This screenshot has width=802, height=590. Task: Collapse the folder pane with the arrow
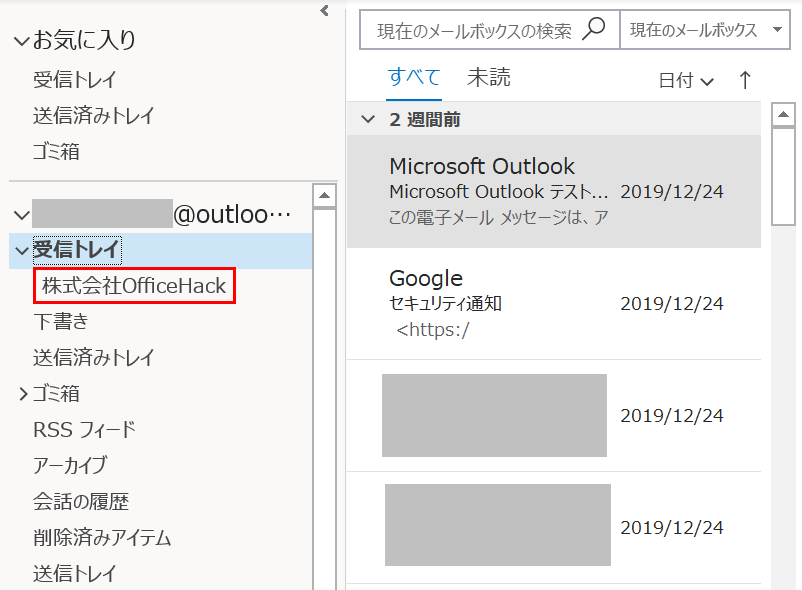tap(324, 11)
